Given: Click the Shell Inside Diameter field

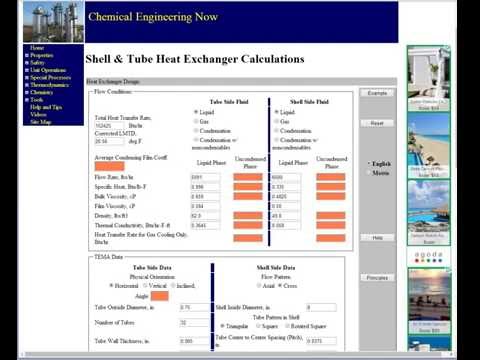Looking at the screenshot, I should (x=321, y=307).
